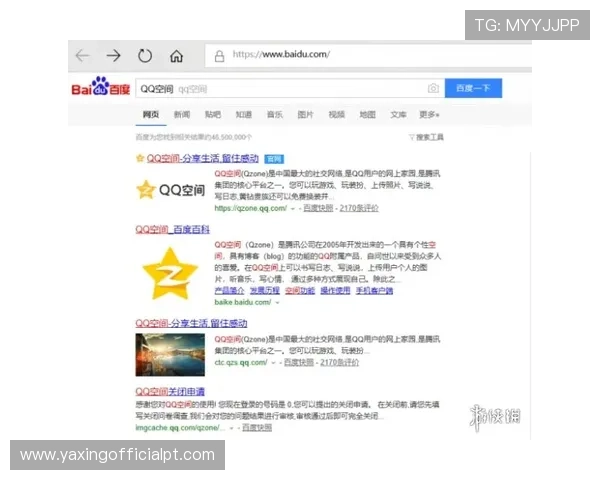Click the small star icon before the first result title

(140, 158)
